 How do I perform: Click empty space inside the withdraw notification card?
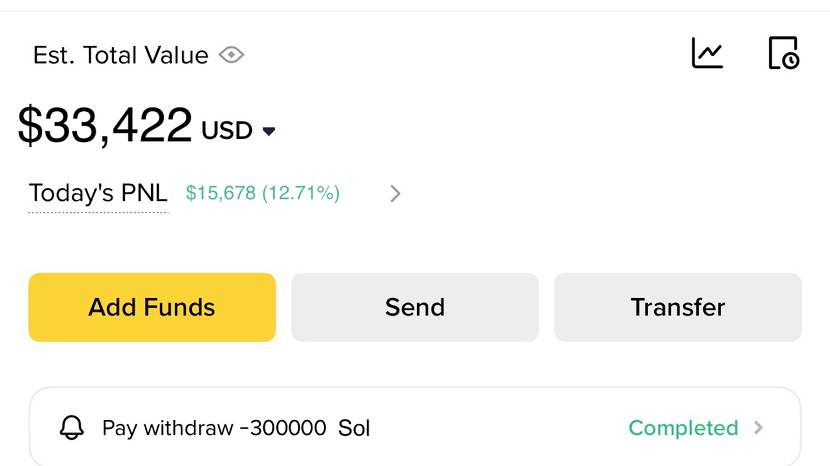point(500,428)
